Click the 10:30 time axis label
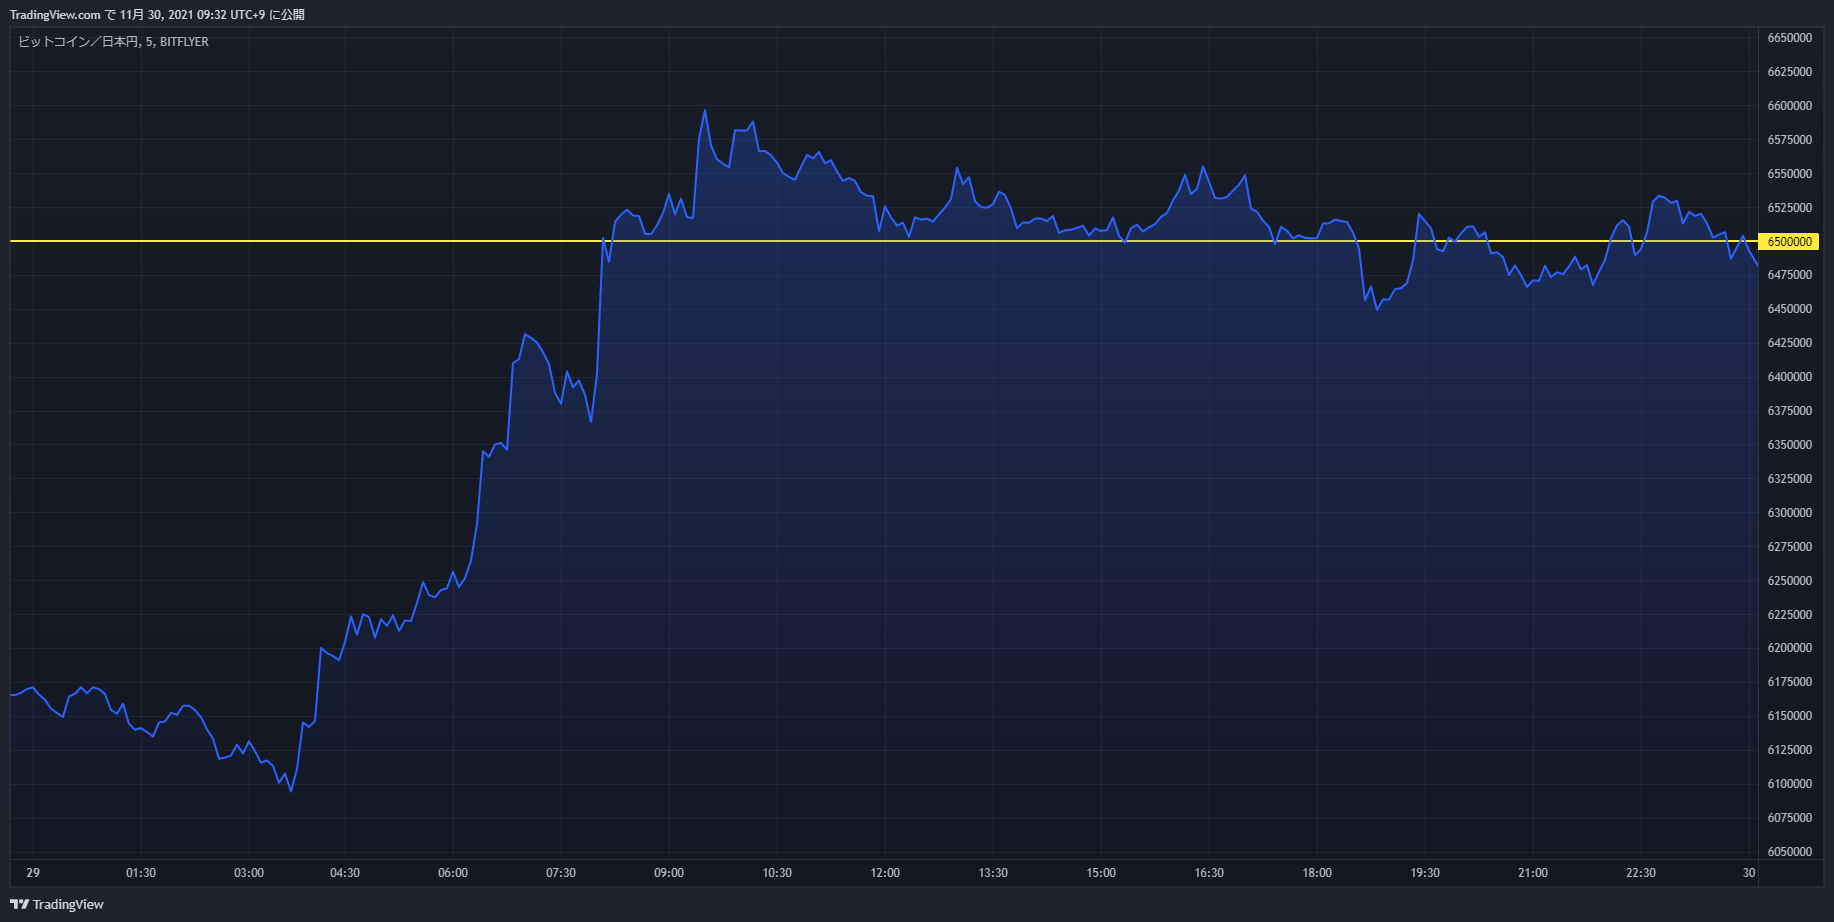Screen dimensions: 1834x922 777,873
